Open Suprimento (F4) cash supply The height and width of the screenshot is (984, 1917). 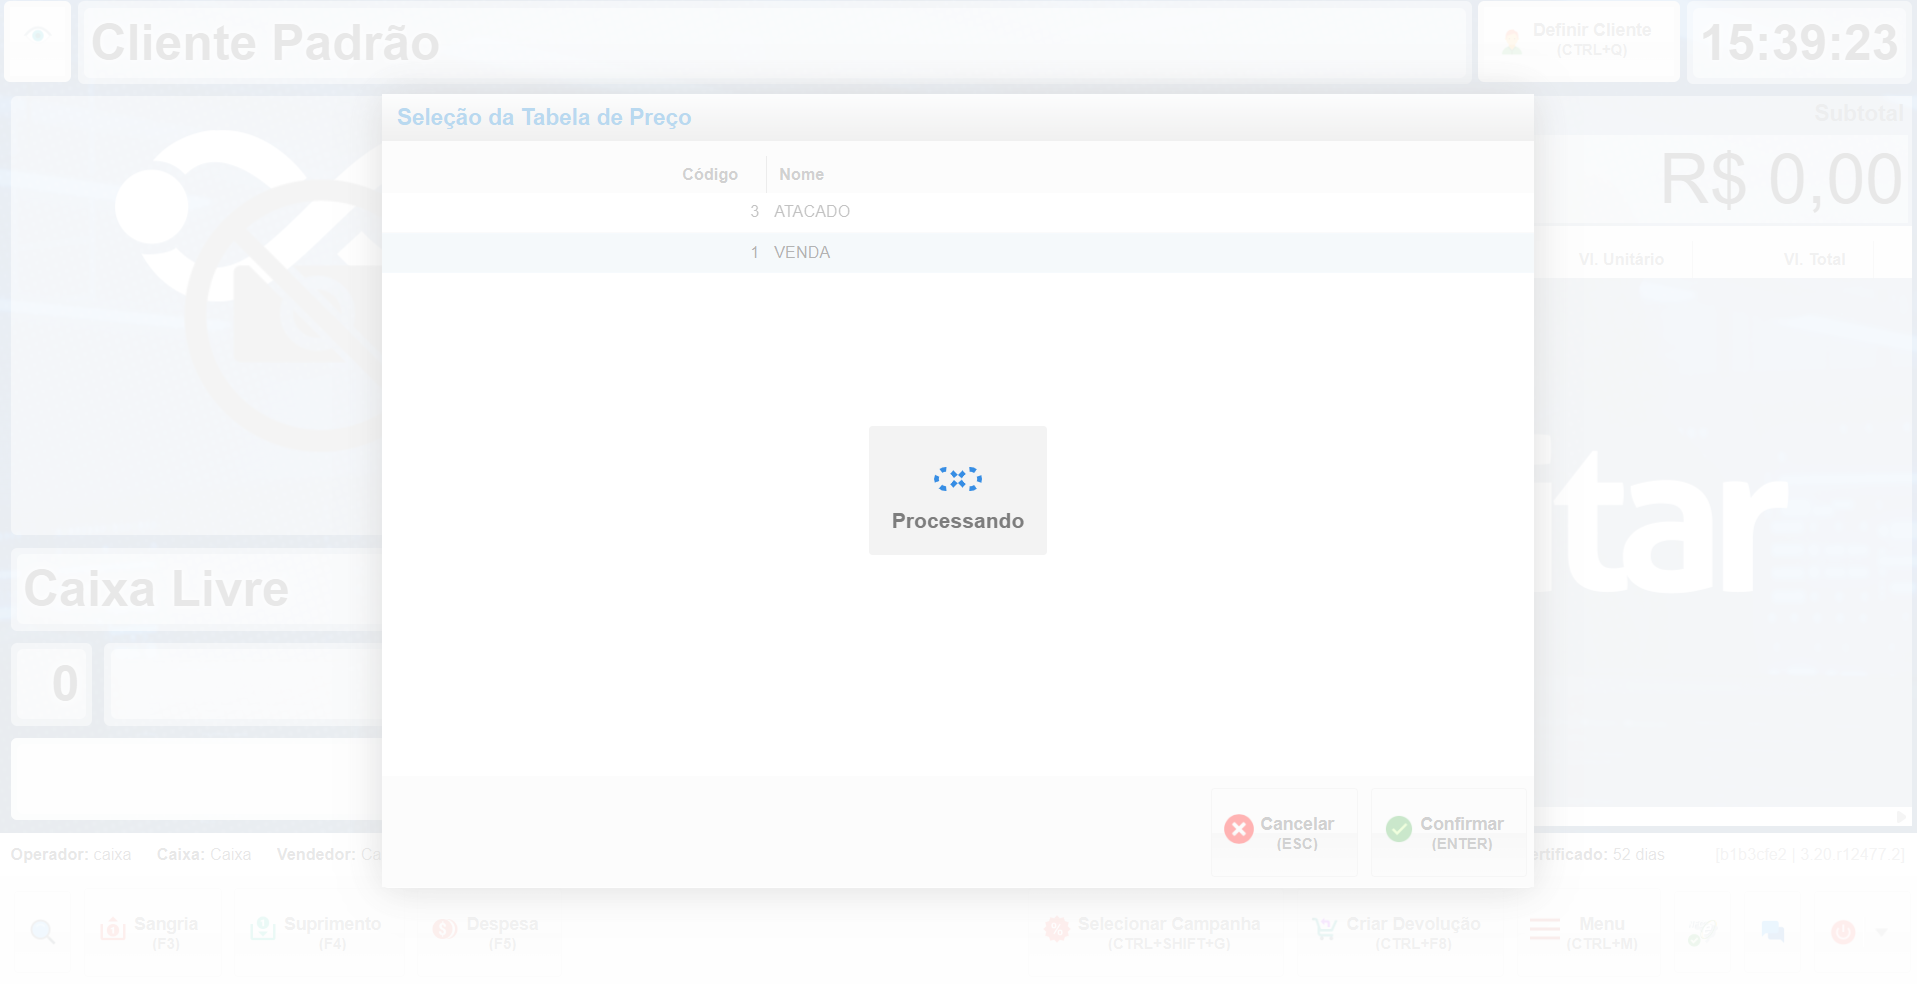pos(316,932)
